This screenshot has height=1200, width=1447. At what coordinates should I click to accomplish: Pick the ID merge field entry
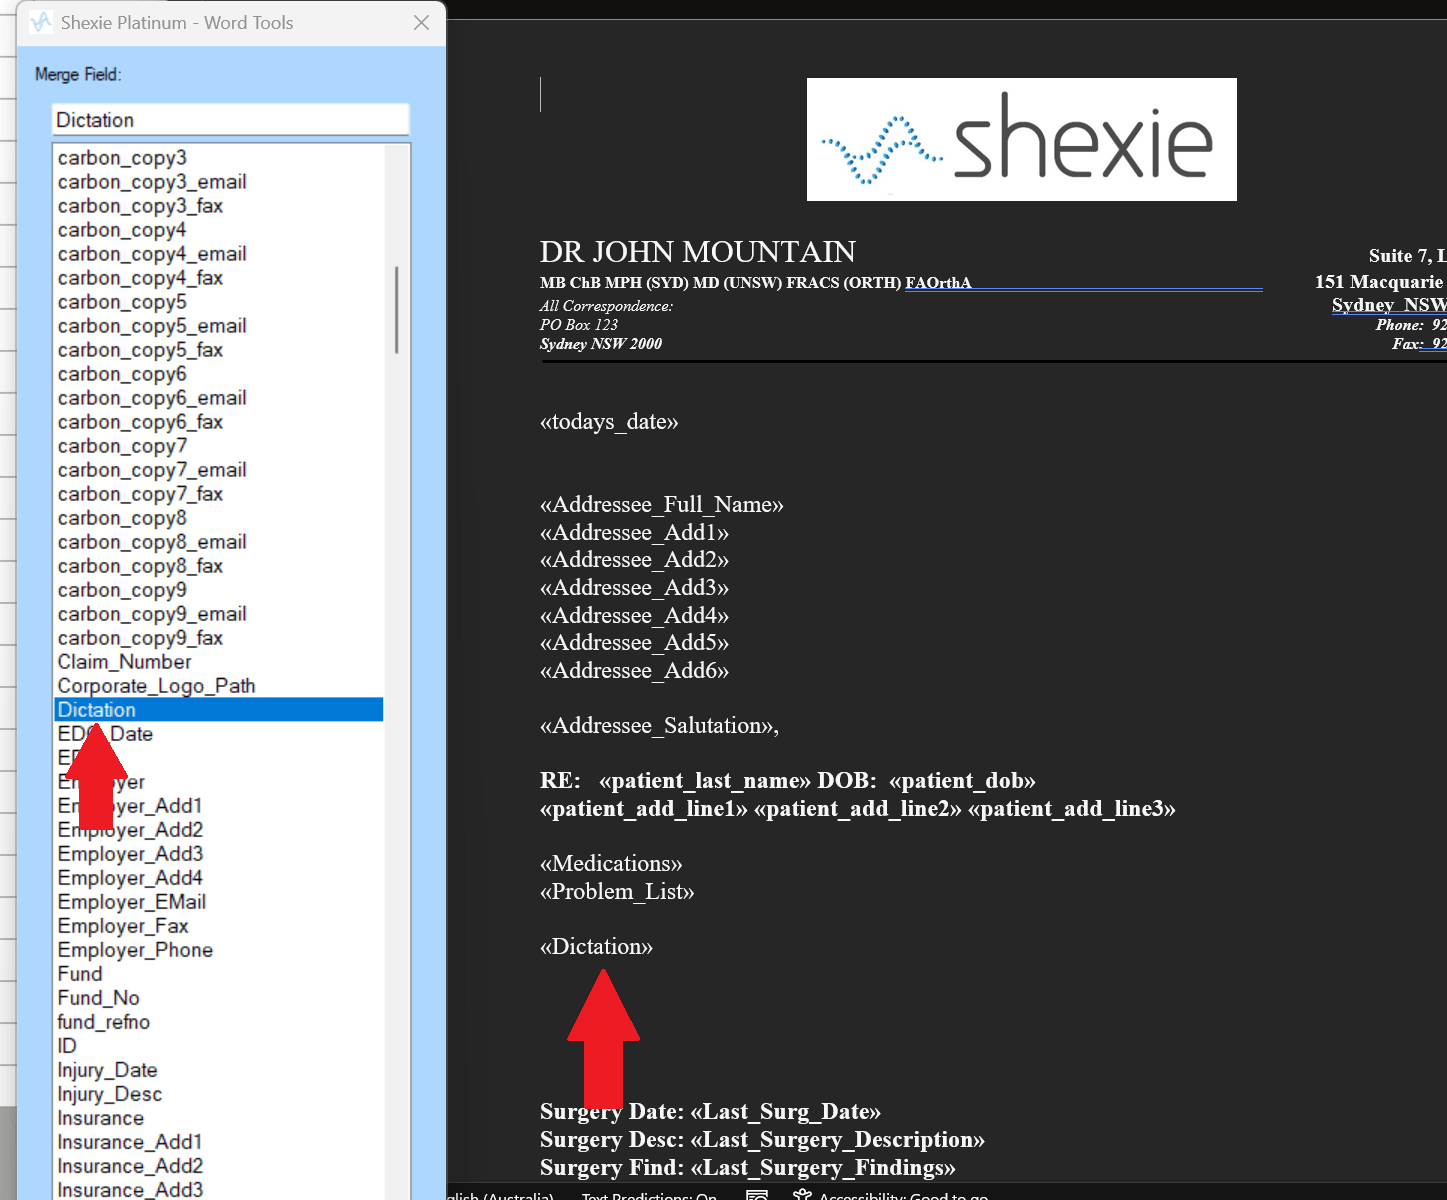218,1046
